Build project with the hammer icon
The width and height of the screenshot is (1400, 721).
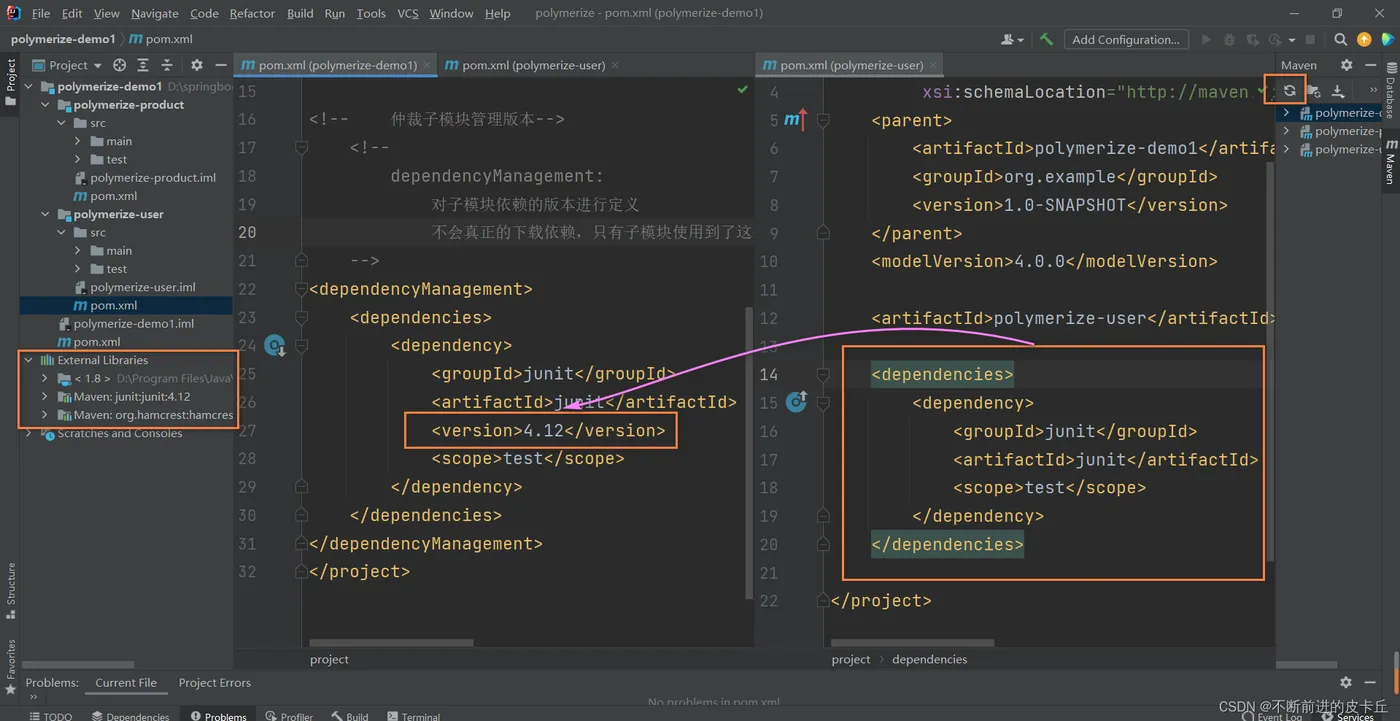[x=1046, y=39]
